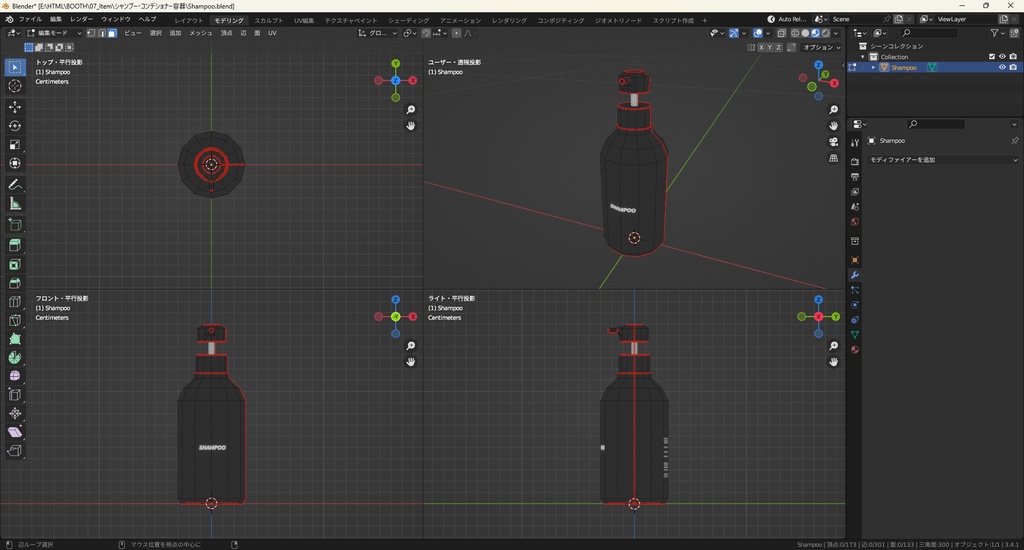Image resolution: width=1024 pixels, height=550 pixels.
Task: Click the pan hand icon in top view
Action: 411,126
